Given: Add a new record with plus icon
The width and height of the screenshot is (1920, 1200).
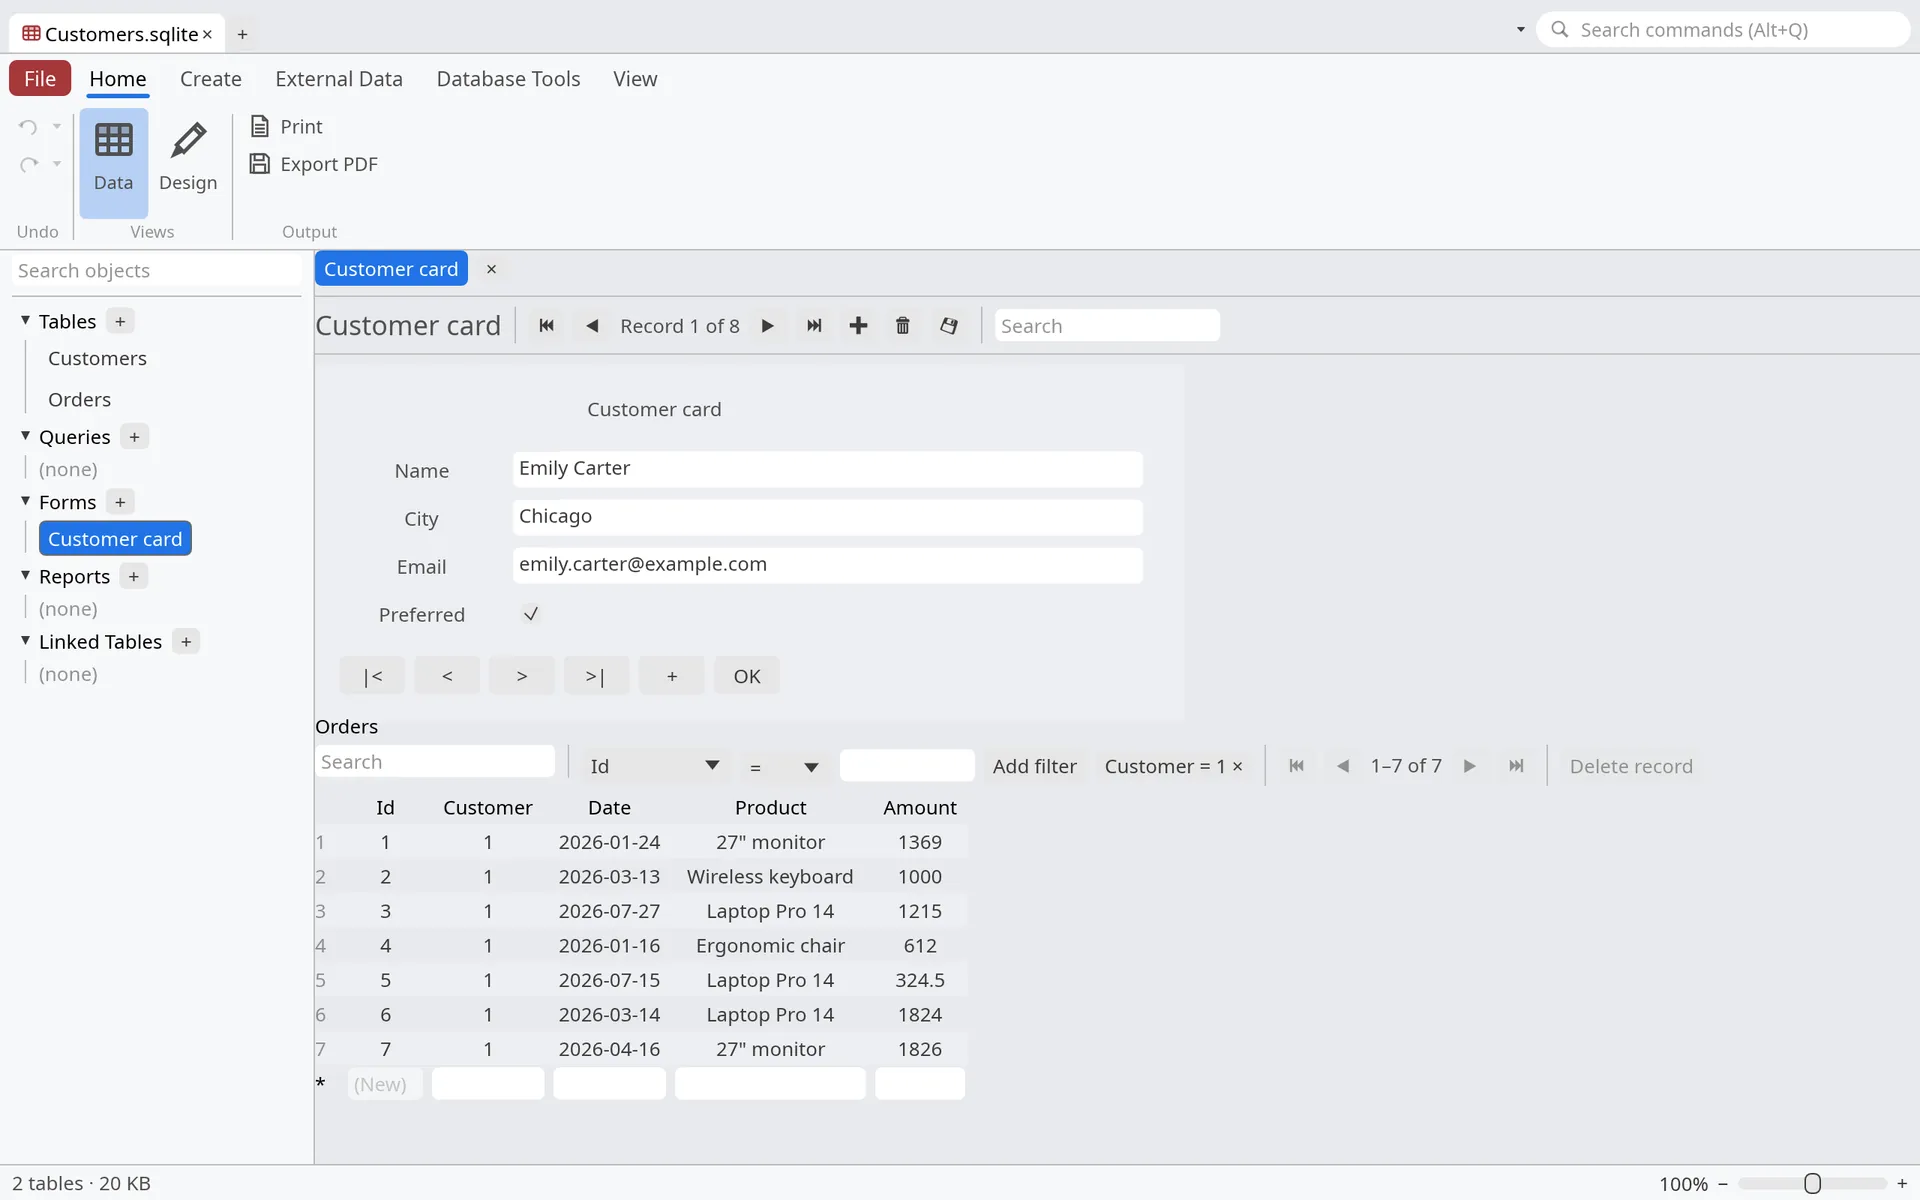Looking at the screenshot, I should (858, 326).
